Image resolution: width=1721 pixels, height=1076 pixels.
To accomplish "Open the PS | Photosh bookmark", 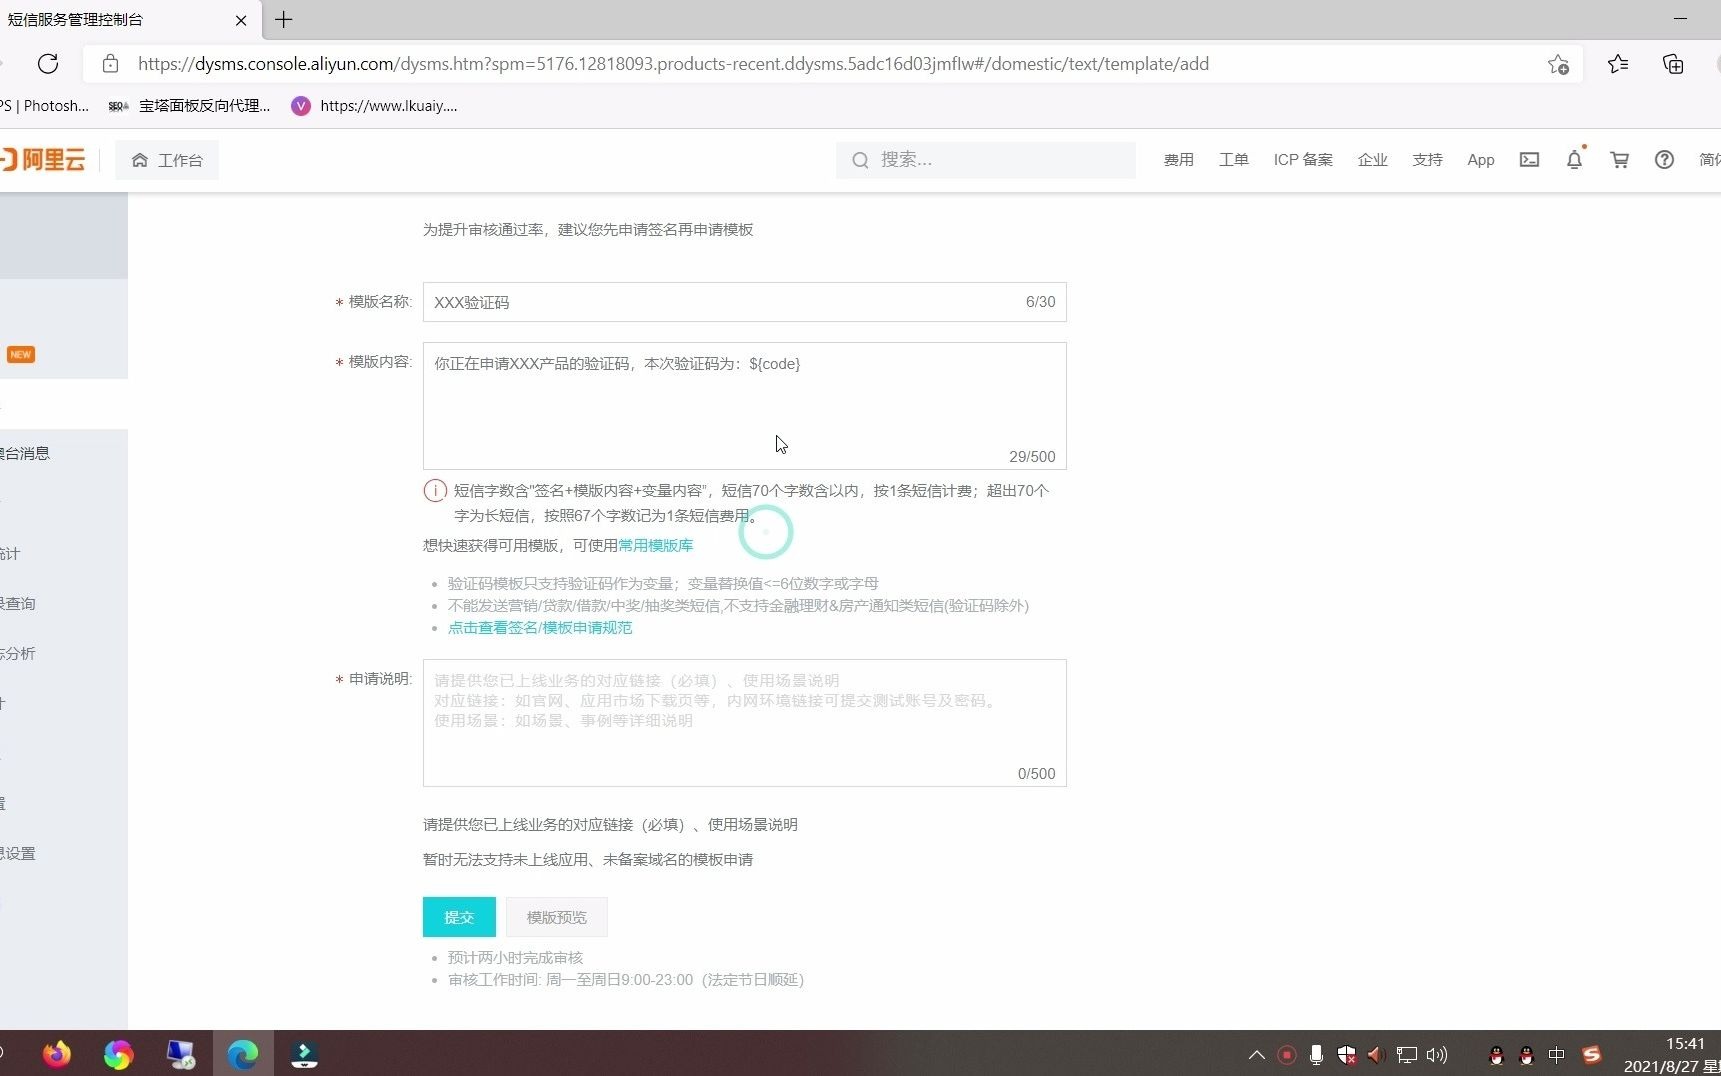I will point(44,106).
